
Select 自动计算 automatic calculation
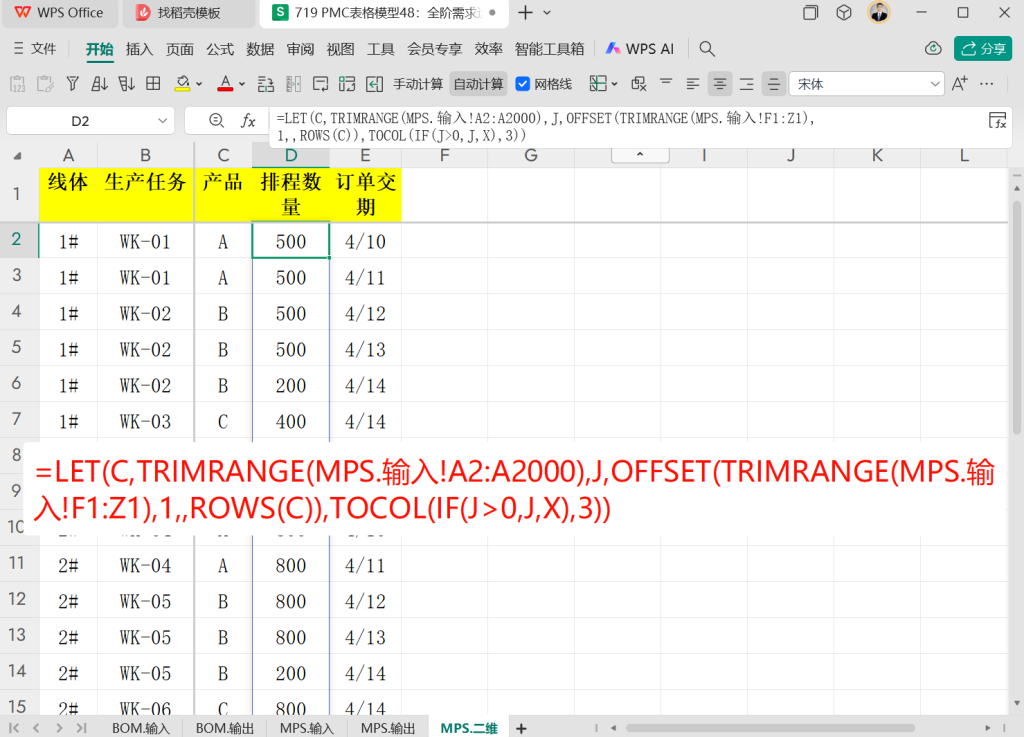[478, 84]
